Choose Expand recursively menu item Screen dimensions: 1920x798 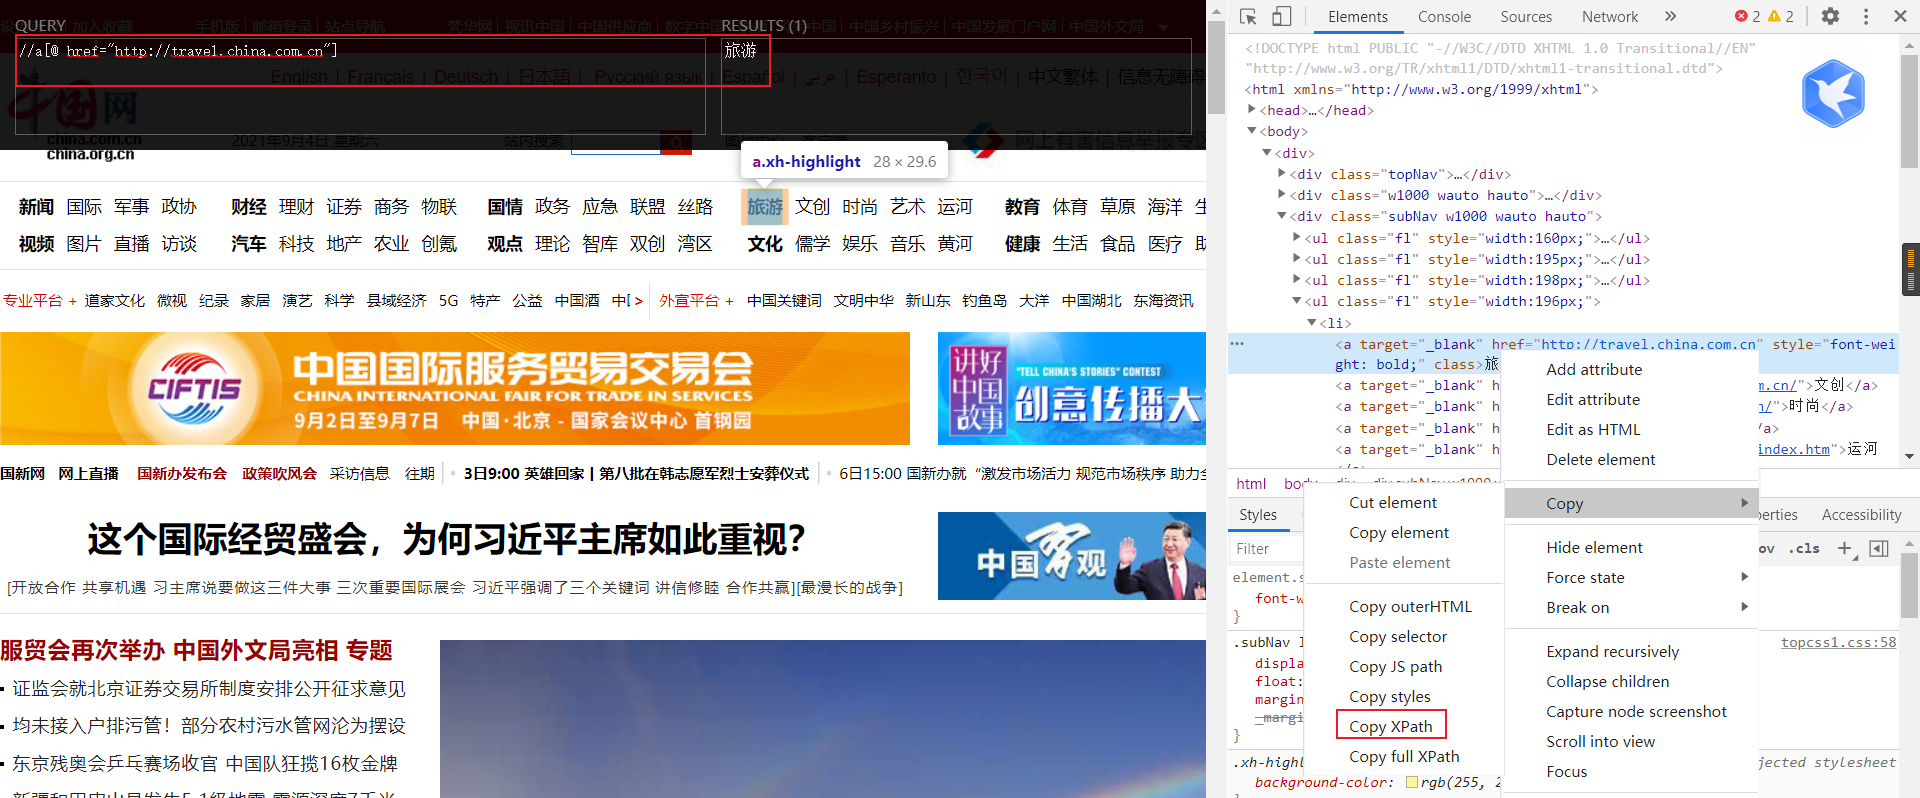tap(1612, 651)
